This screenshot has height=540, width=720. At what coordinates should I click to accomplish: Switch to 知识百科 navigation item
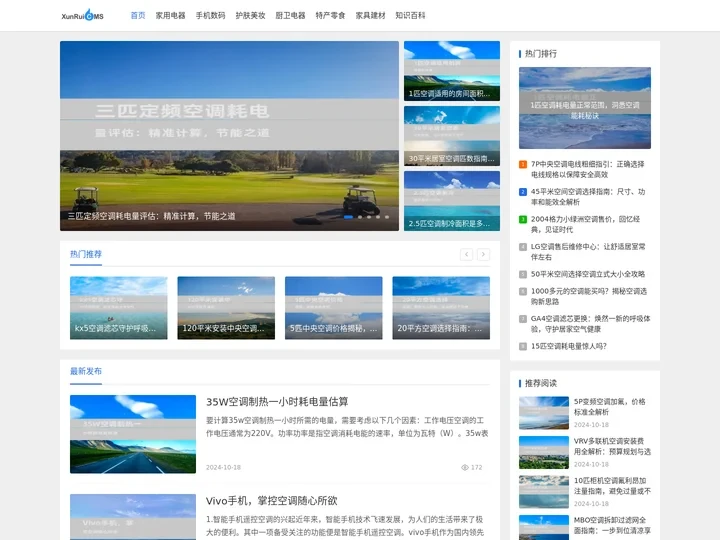tap(410, 16)
